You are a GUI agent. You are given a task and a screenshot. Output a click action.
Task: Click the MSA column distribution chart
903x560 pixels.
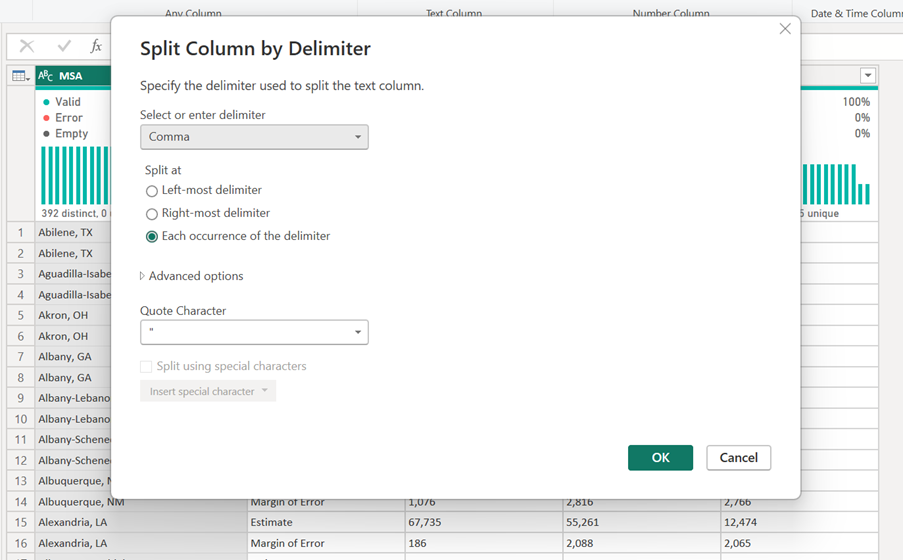(x=74, y=175)
